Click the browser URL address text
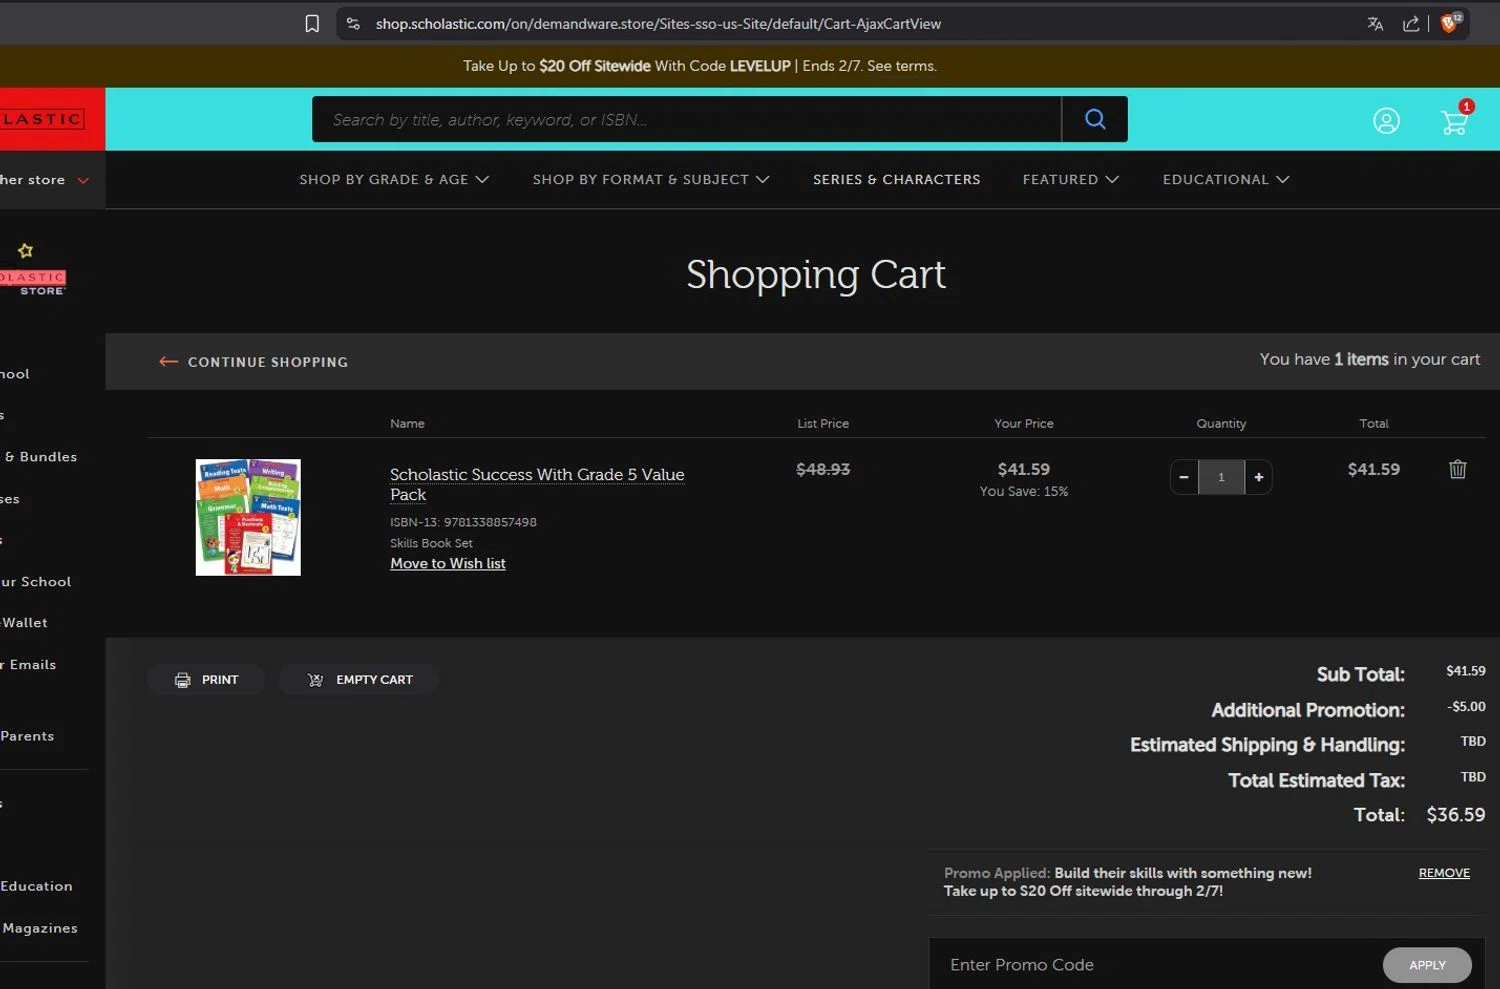The image size is (1500, 989). 658,23
